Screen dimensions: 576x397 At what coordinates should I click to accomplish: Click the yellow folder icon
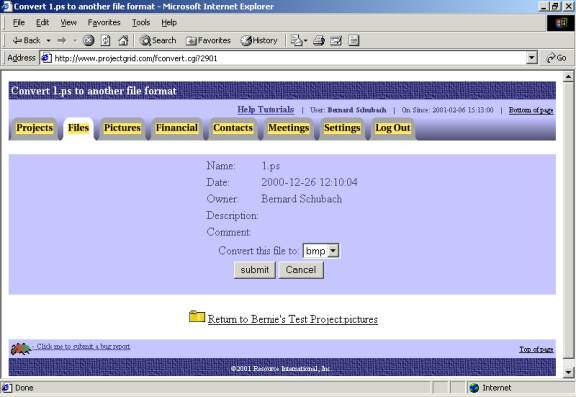click(197, 316)
